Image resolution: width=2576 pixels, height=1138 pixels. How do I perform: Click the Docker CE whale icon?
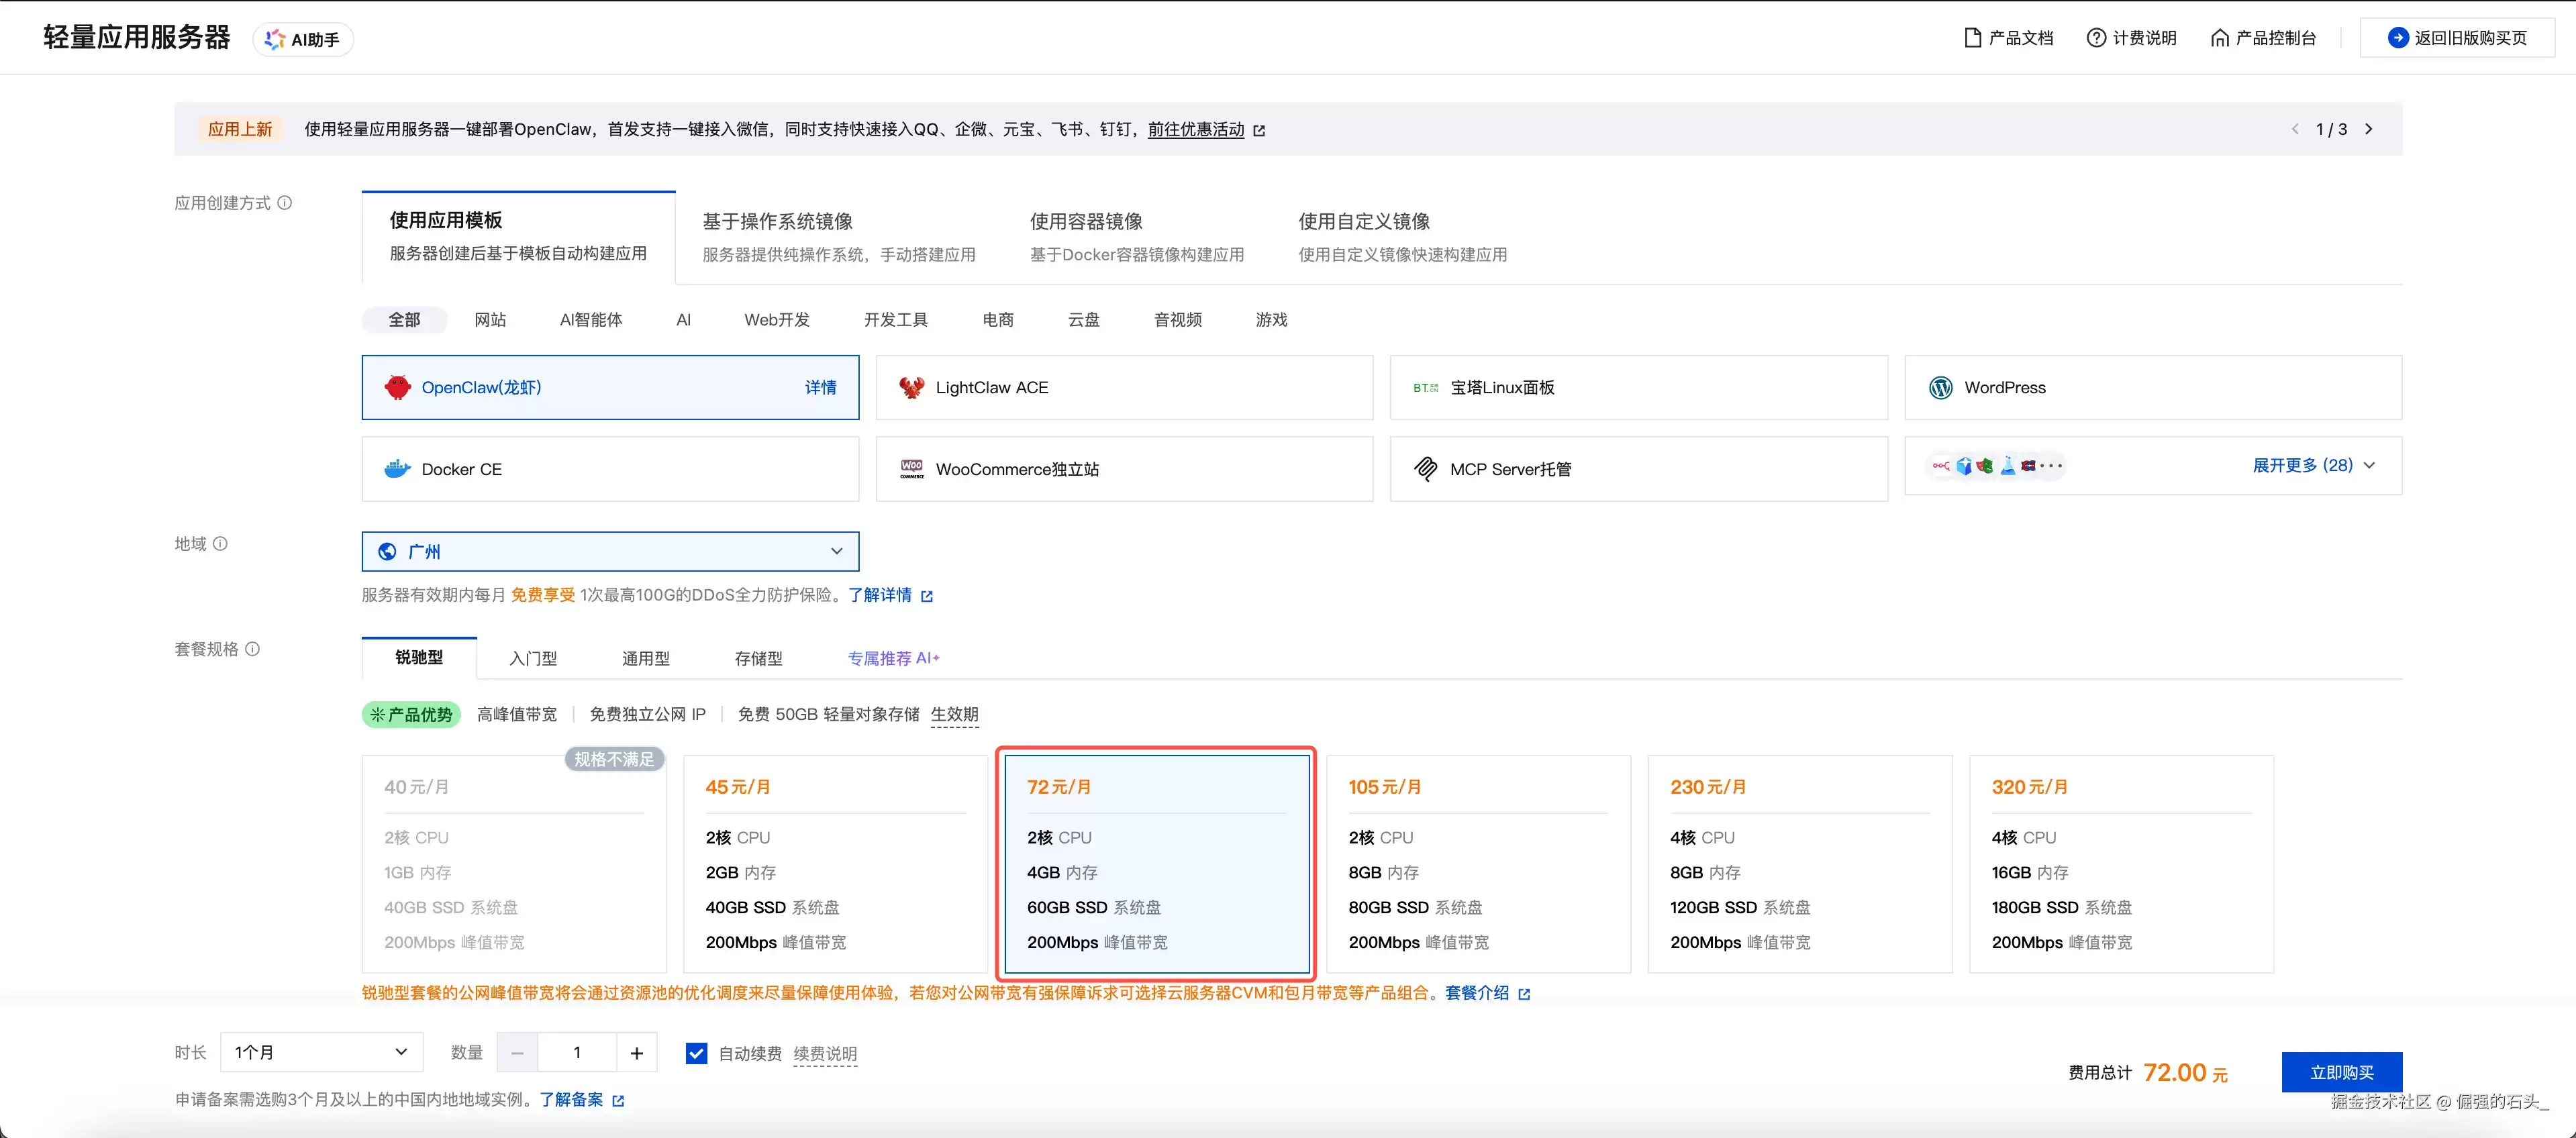tap(397, 469)
